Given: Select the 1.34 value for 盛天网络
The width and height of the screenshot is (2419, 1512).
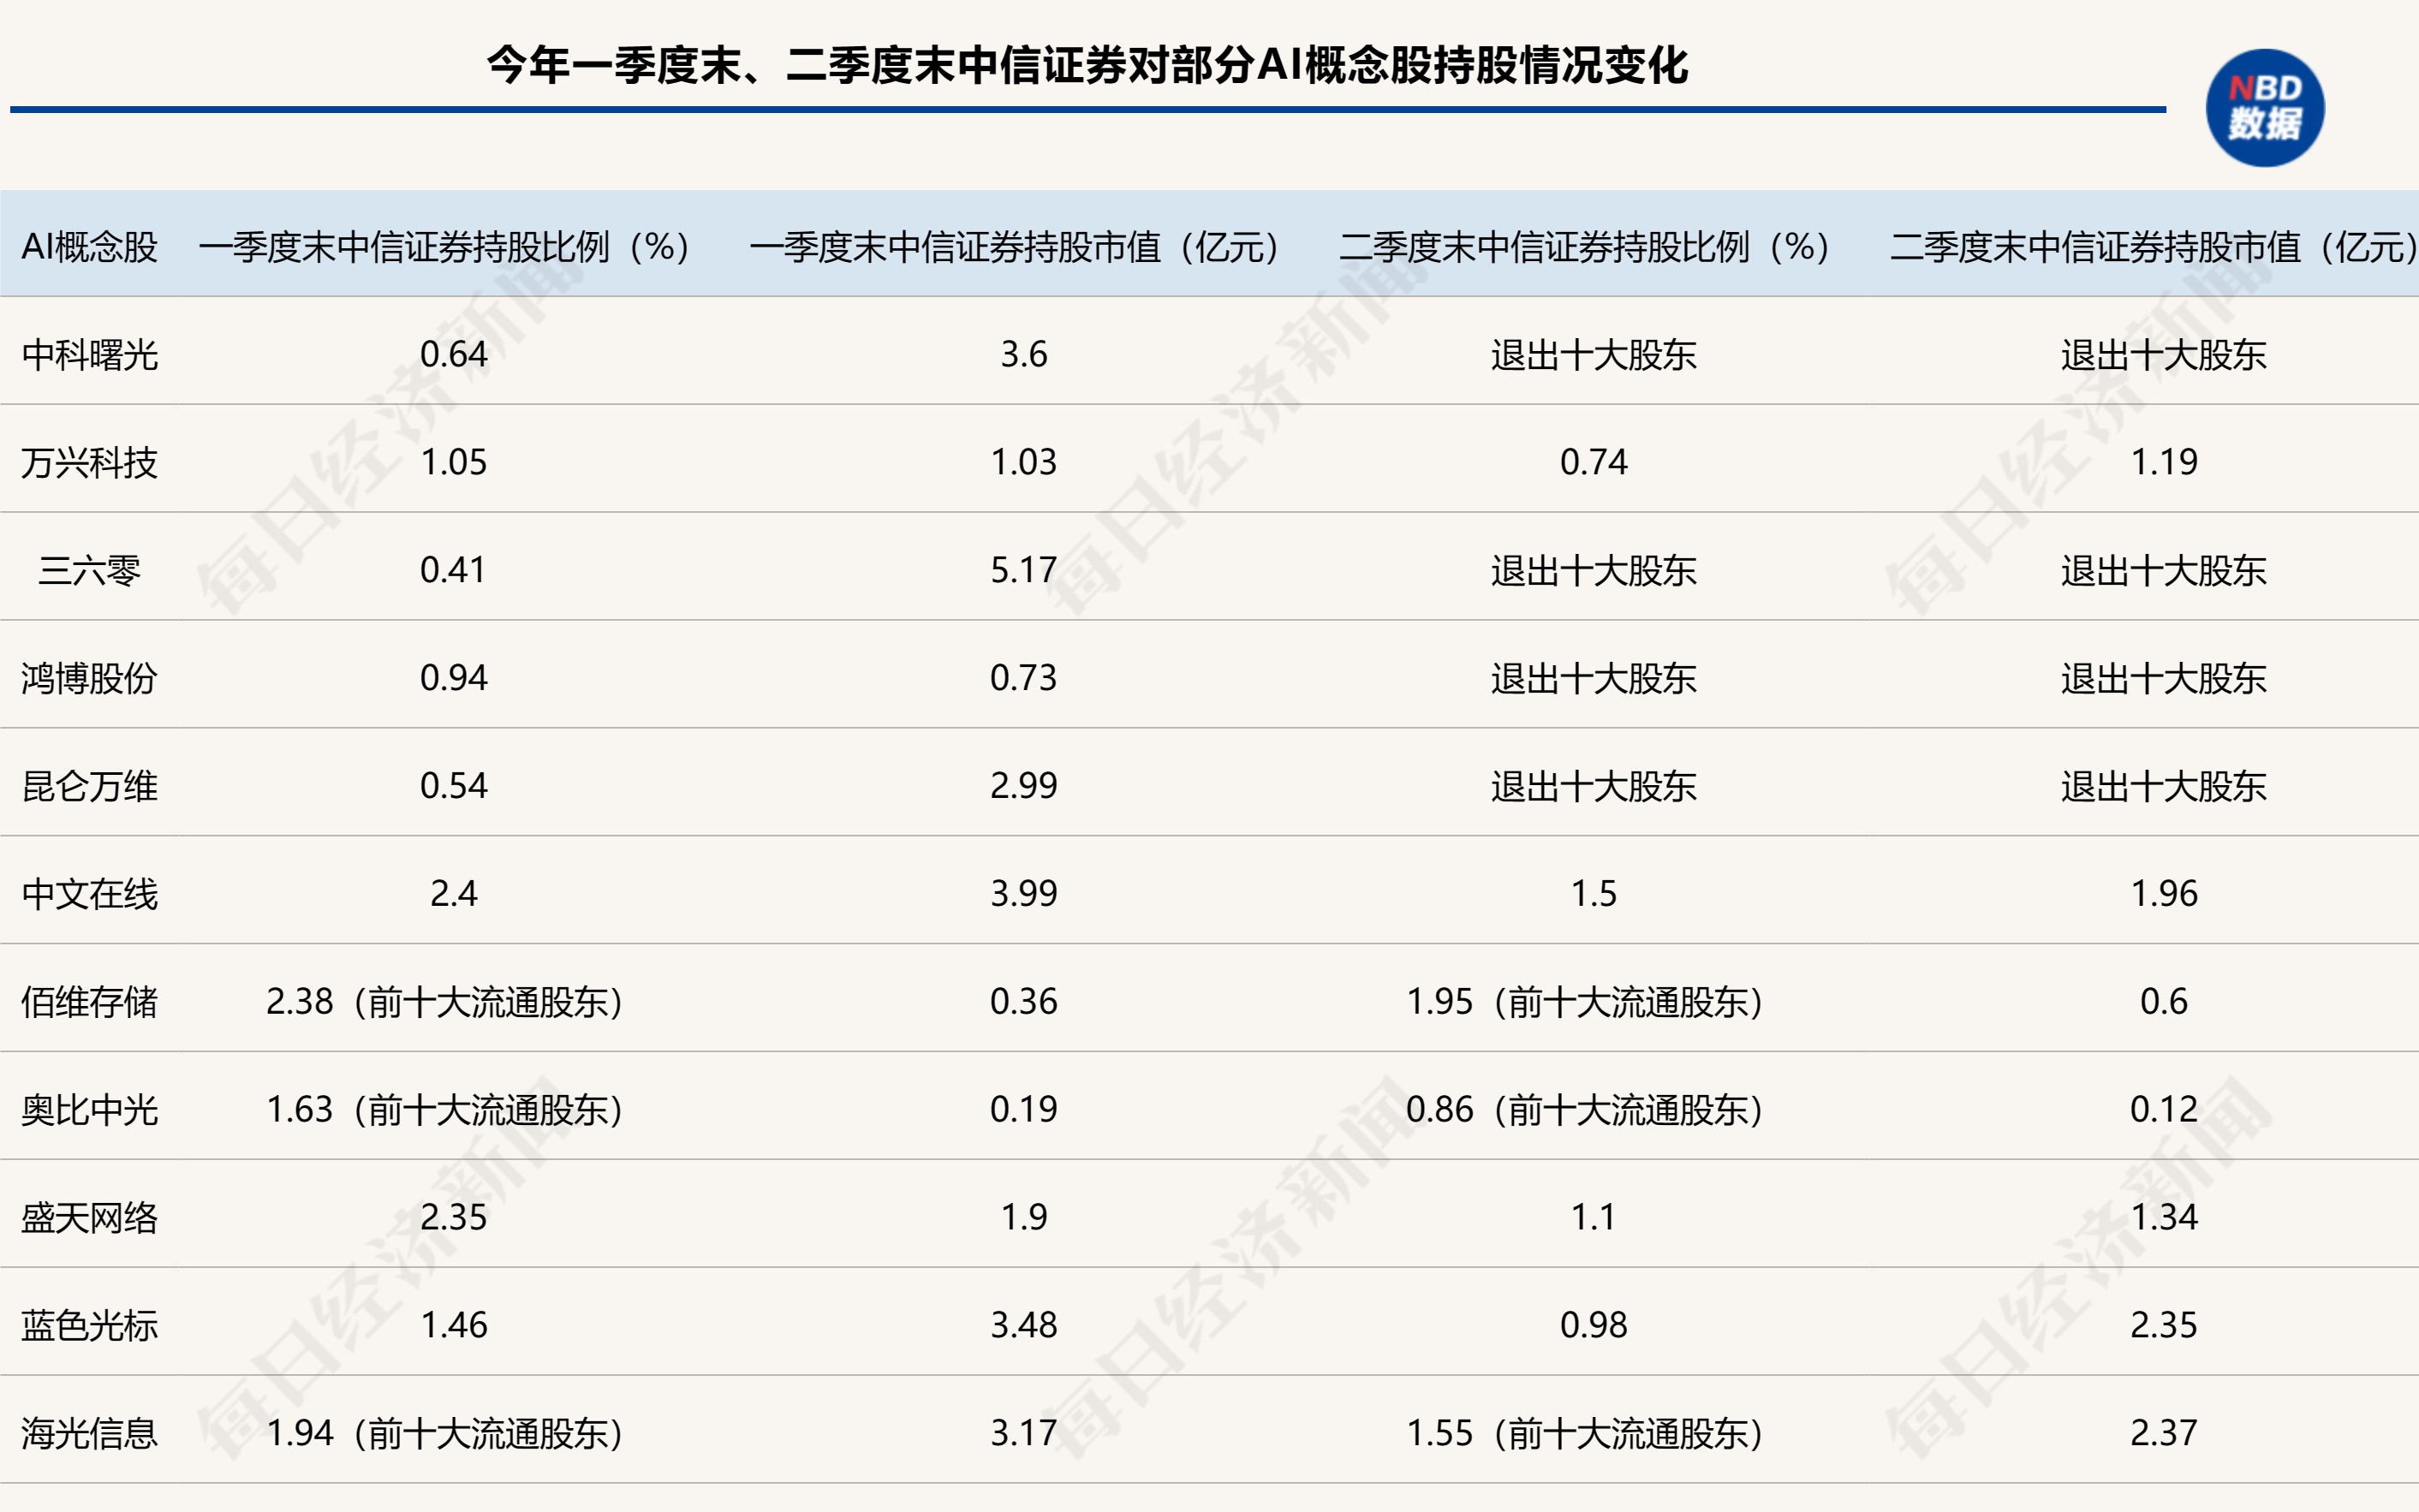Looking at the screenshot, I should [x=2164, y=1218].
